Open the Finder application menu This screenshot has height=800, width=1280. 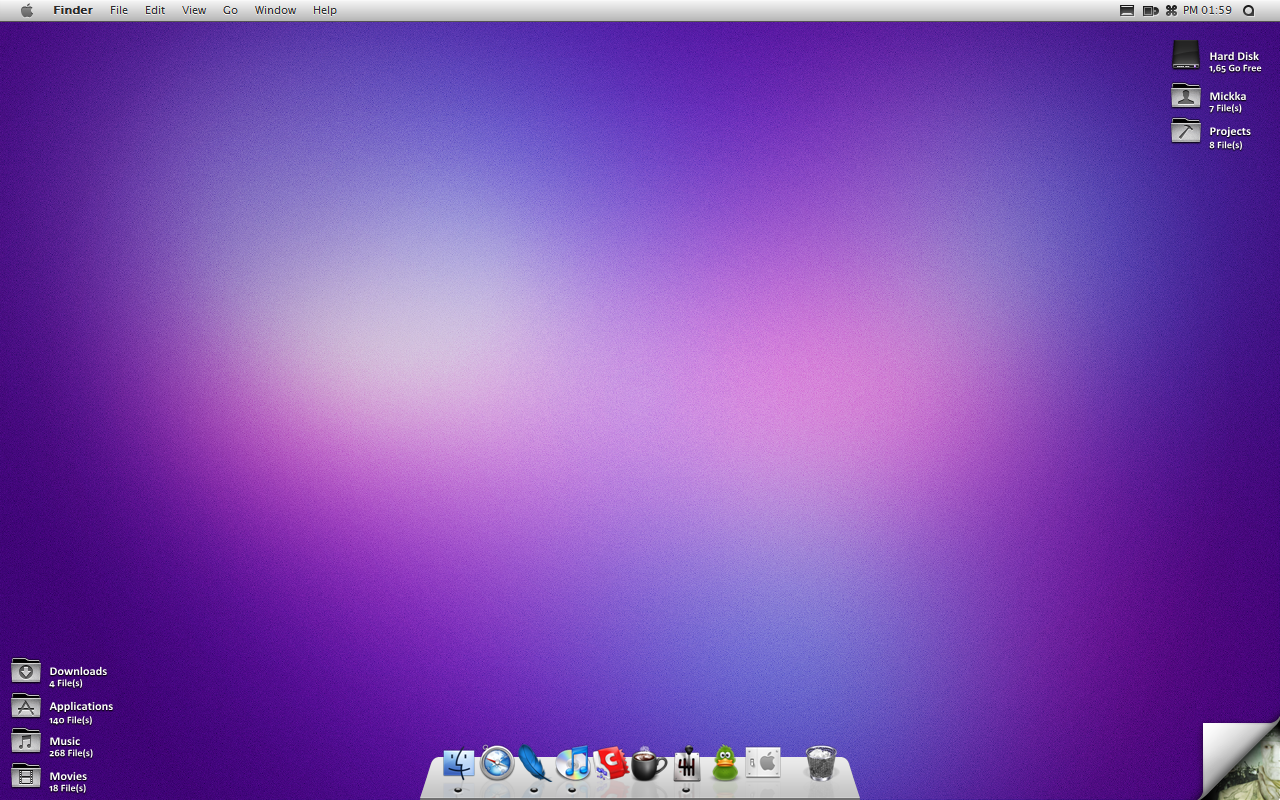[73, 10]
